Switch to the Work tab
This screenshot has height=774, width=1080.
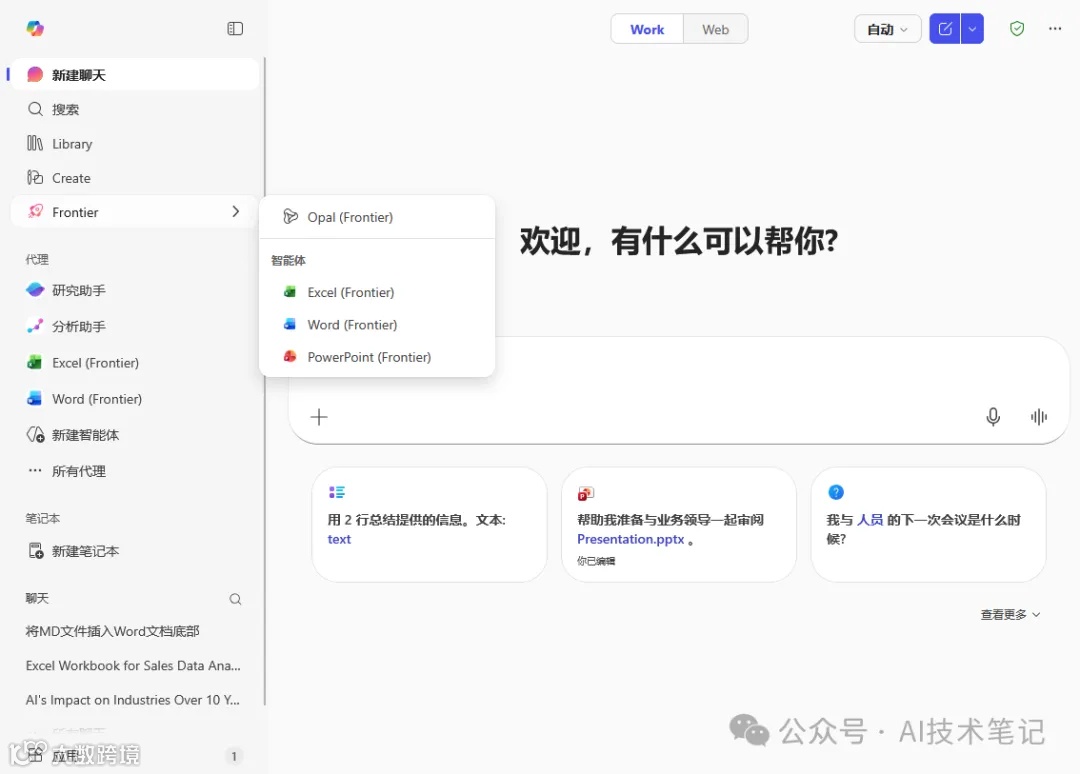[647, 29]
